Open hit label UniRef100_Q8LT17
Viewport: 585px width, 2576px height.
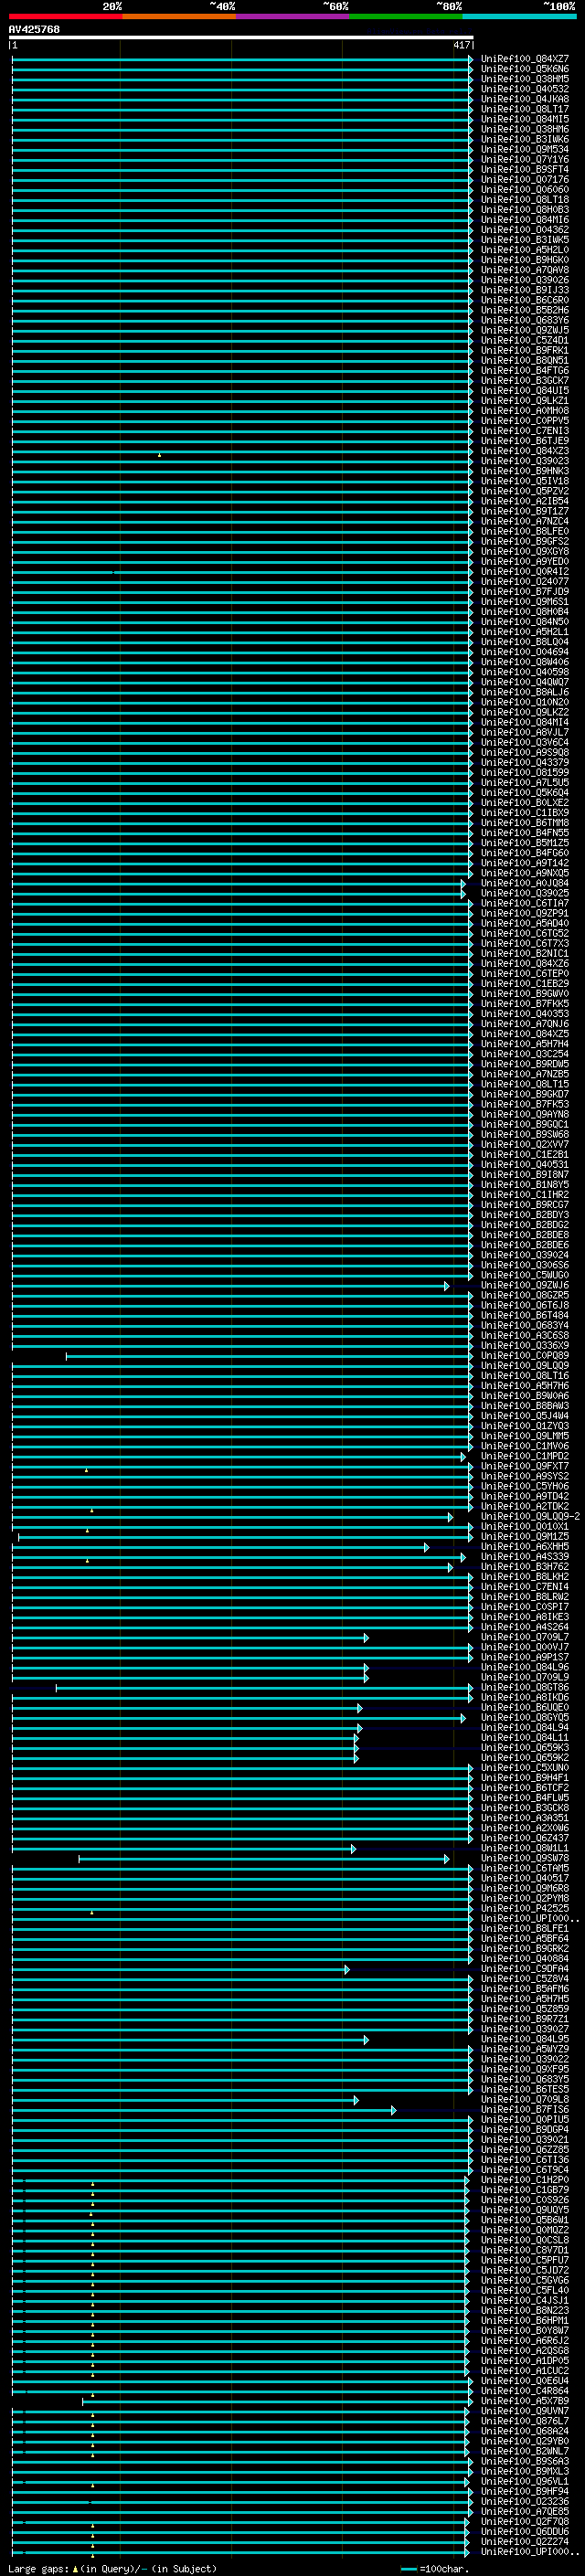coord(525,109)
